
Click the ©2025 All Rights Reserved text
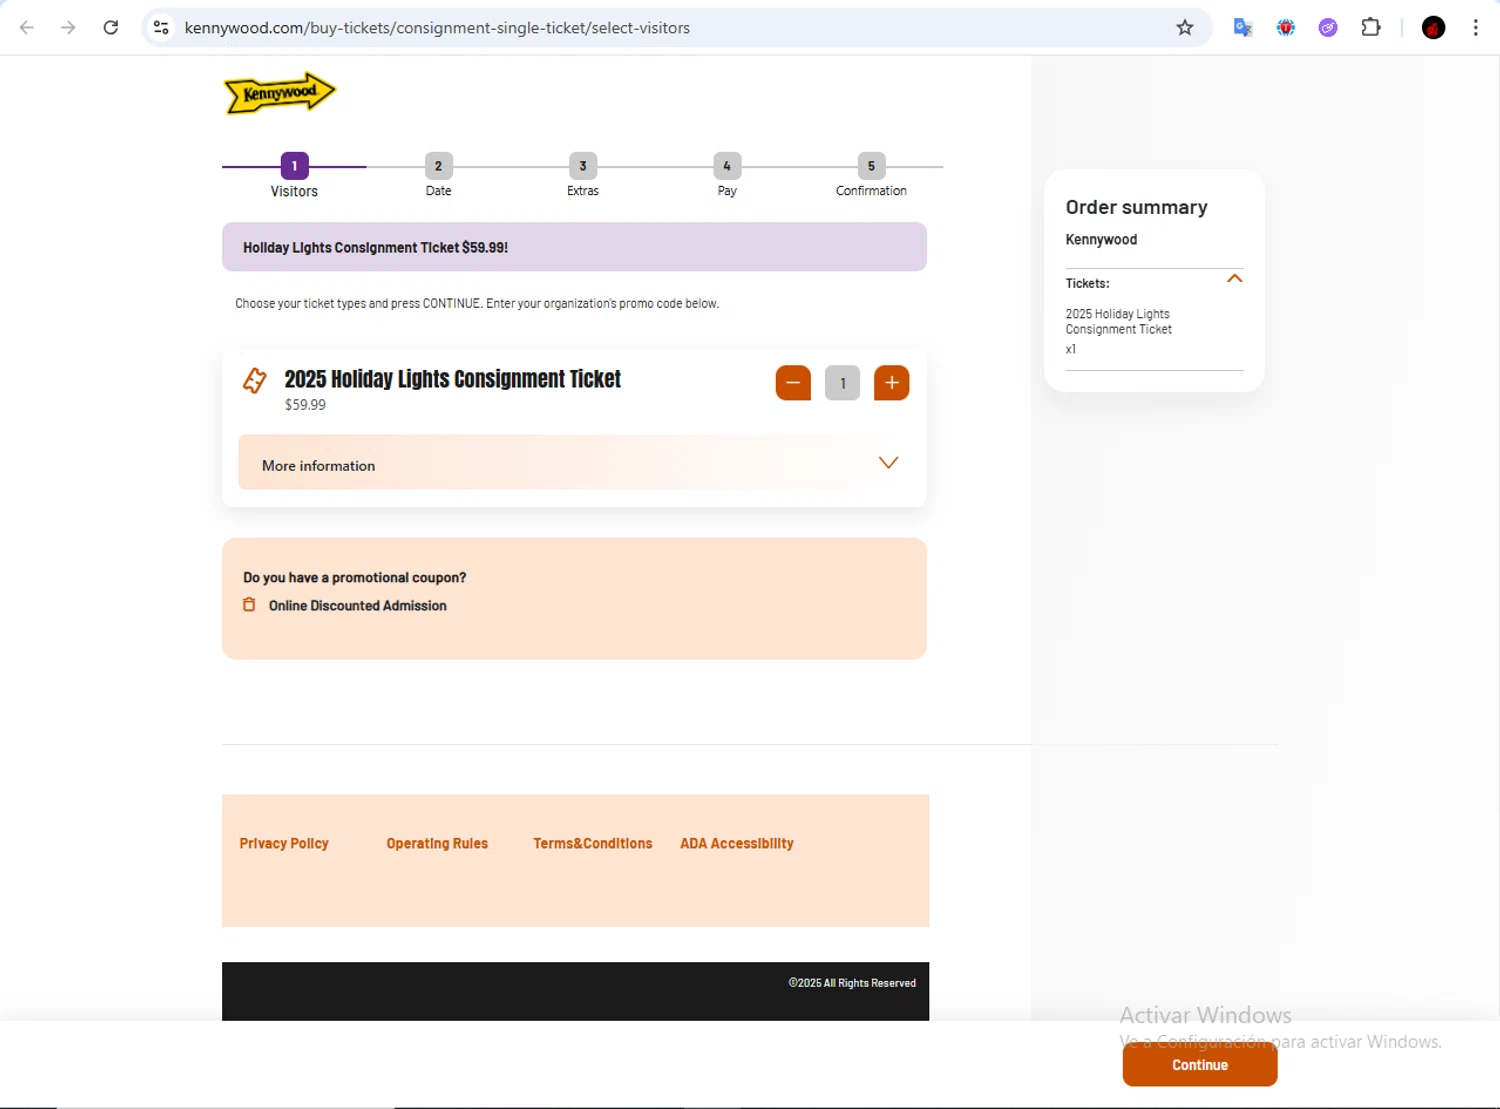pos(852,983)
